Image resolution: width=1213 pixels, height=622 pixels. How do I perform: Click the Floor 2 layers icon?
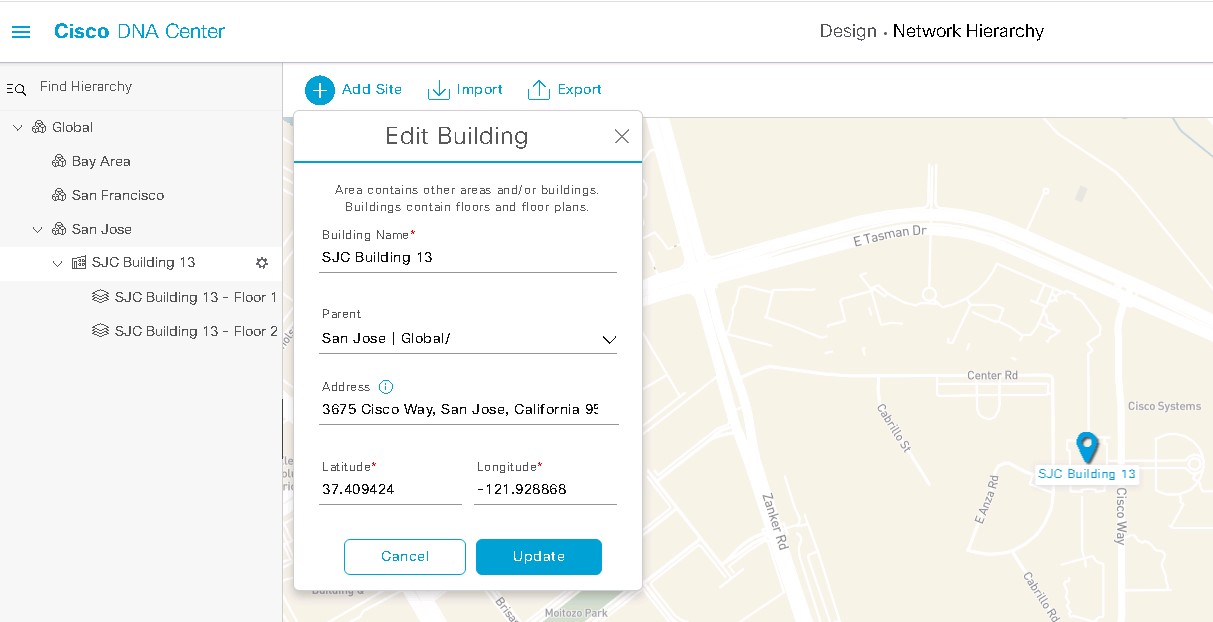coord(100,331)
